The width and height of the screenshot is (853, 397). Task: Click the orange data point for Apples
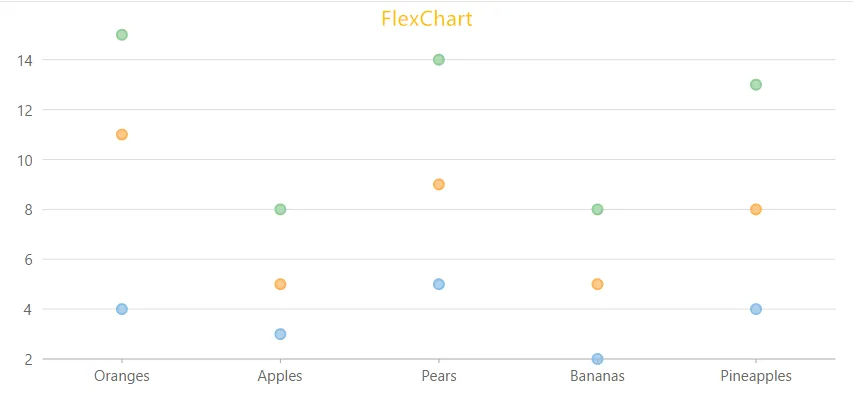pyautogui.click(x=280, y=284)
